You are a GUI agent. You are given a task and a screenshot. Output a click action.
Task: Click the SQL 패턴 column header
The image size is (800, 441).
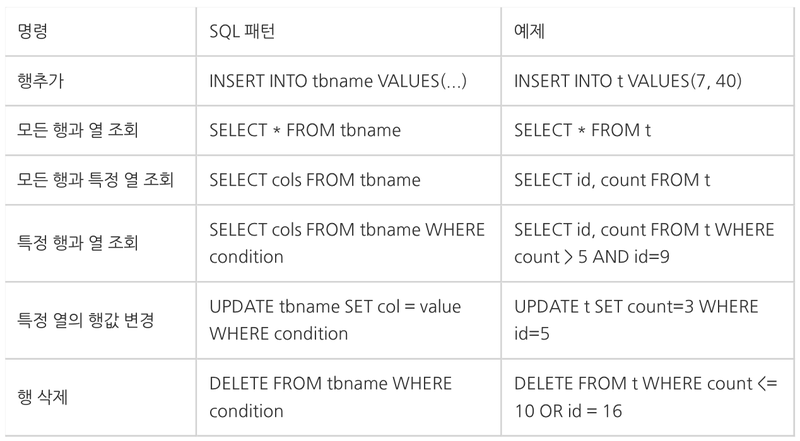[242, 32]
